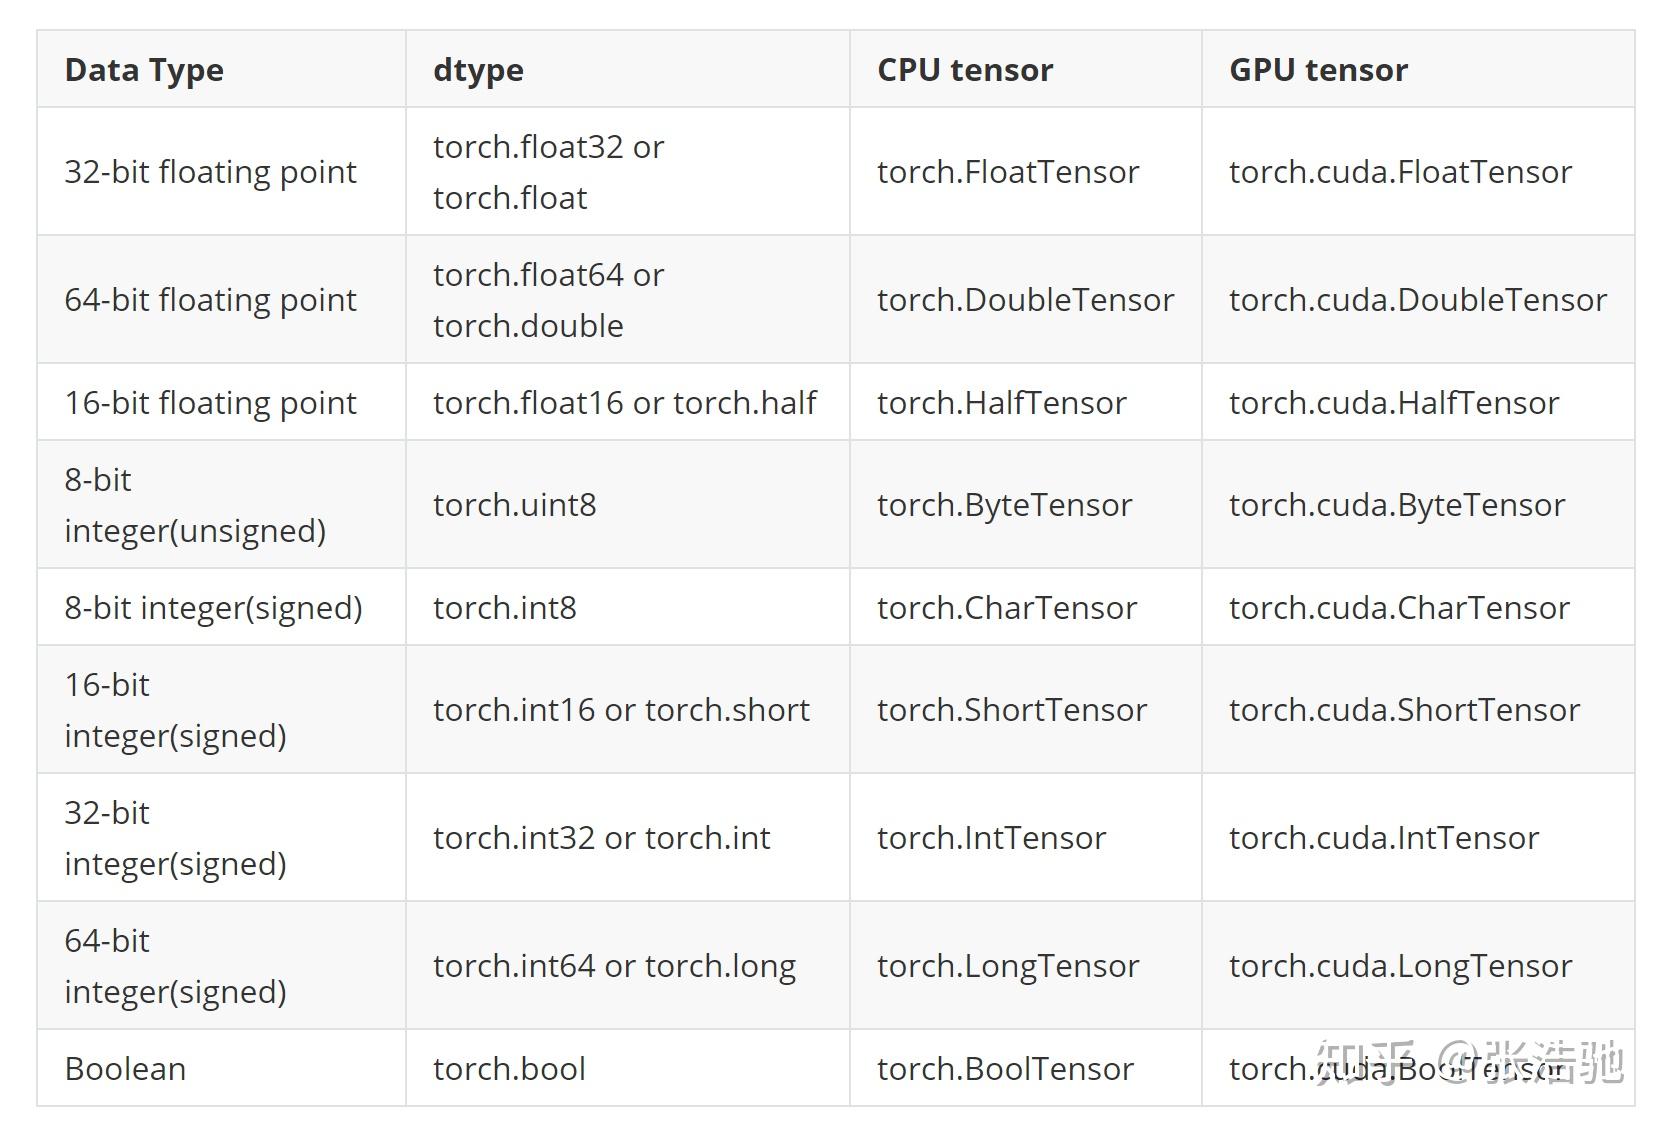
Task: Click the CPU tensor column header
Action: click(x=965, y=70)
